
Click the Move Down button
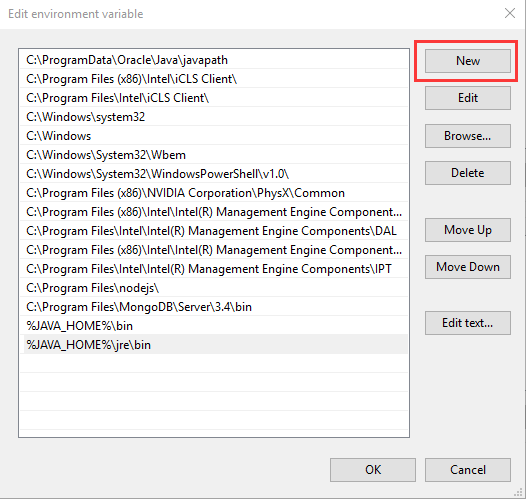click(468, 267)
